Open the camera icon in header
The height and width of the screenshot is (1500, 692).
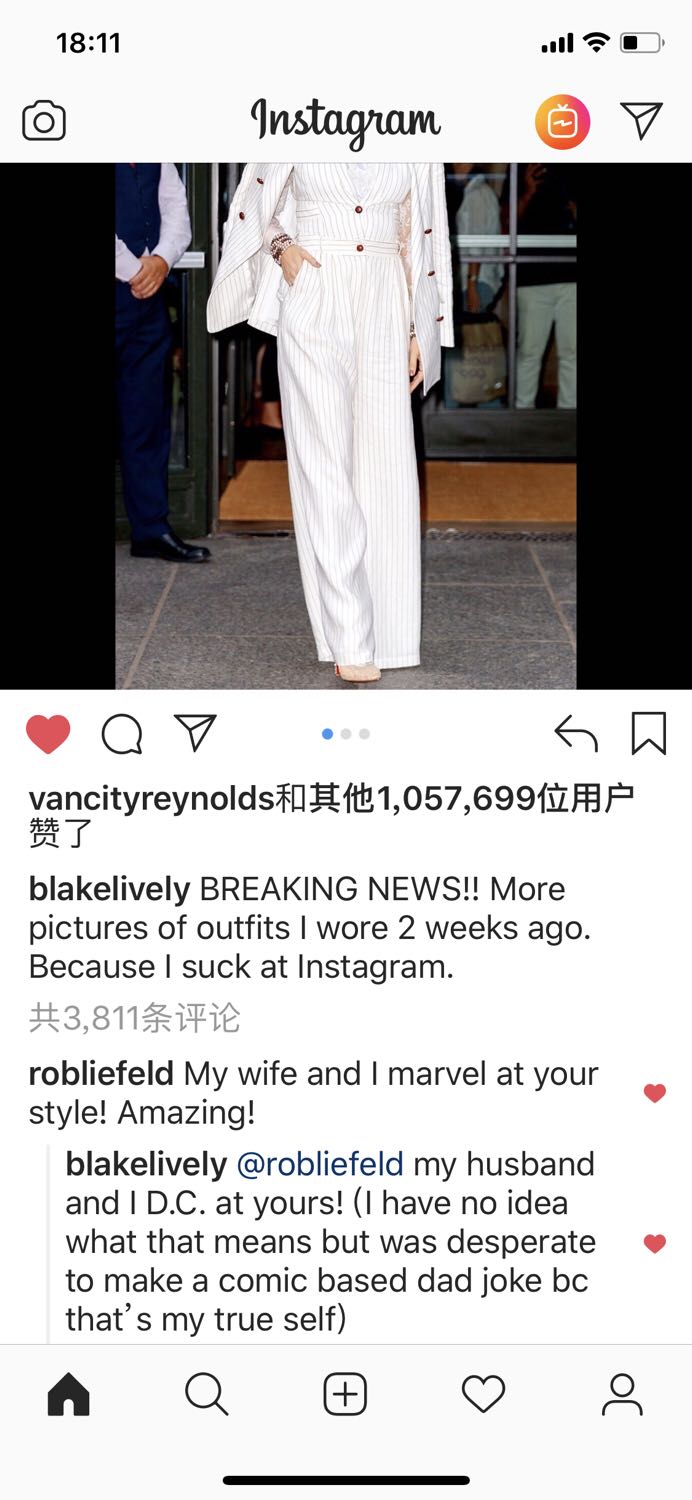[44, 122]
